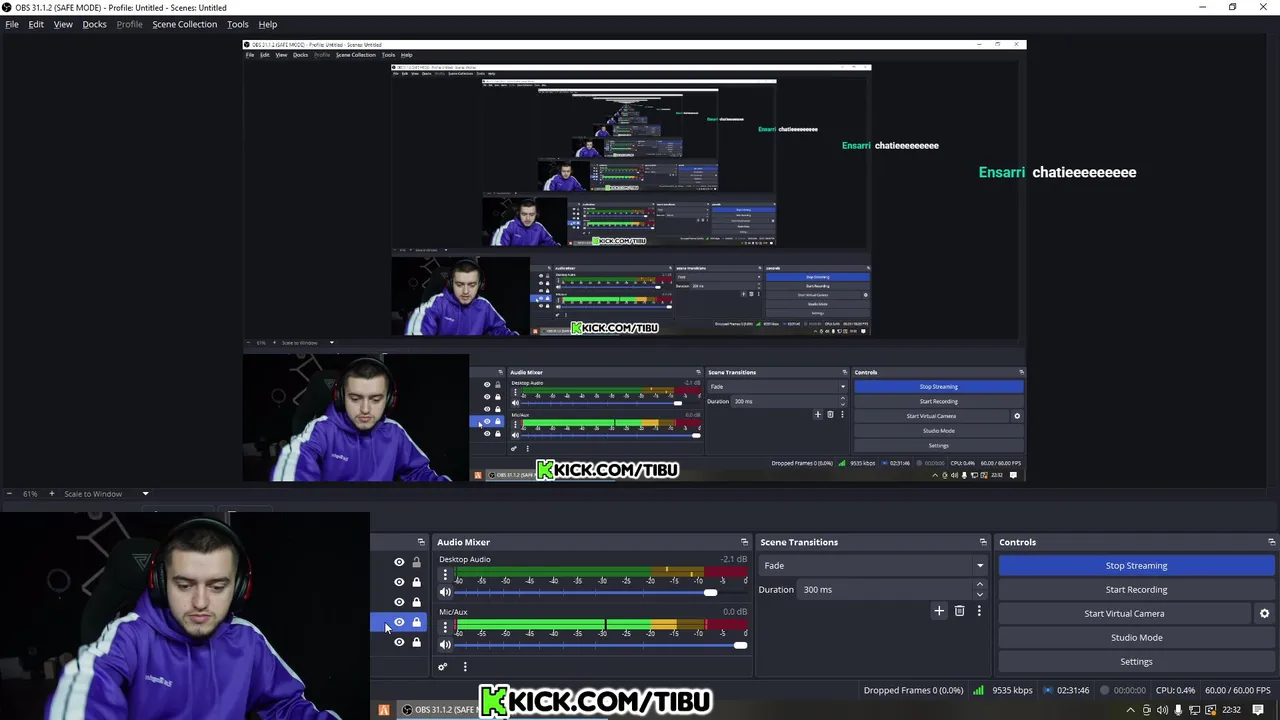The height and width of the screenshot is (720, 1280).
Task: Click Start Virtual Camera button
Action: (x=1124, y=614)
